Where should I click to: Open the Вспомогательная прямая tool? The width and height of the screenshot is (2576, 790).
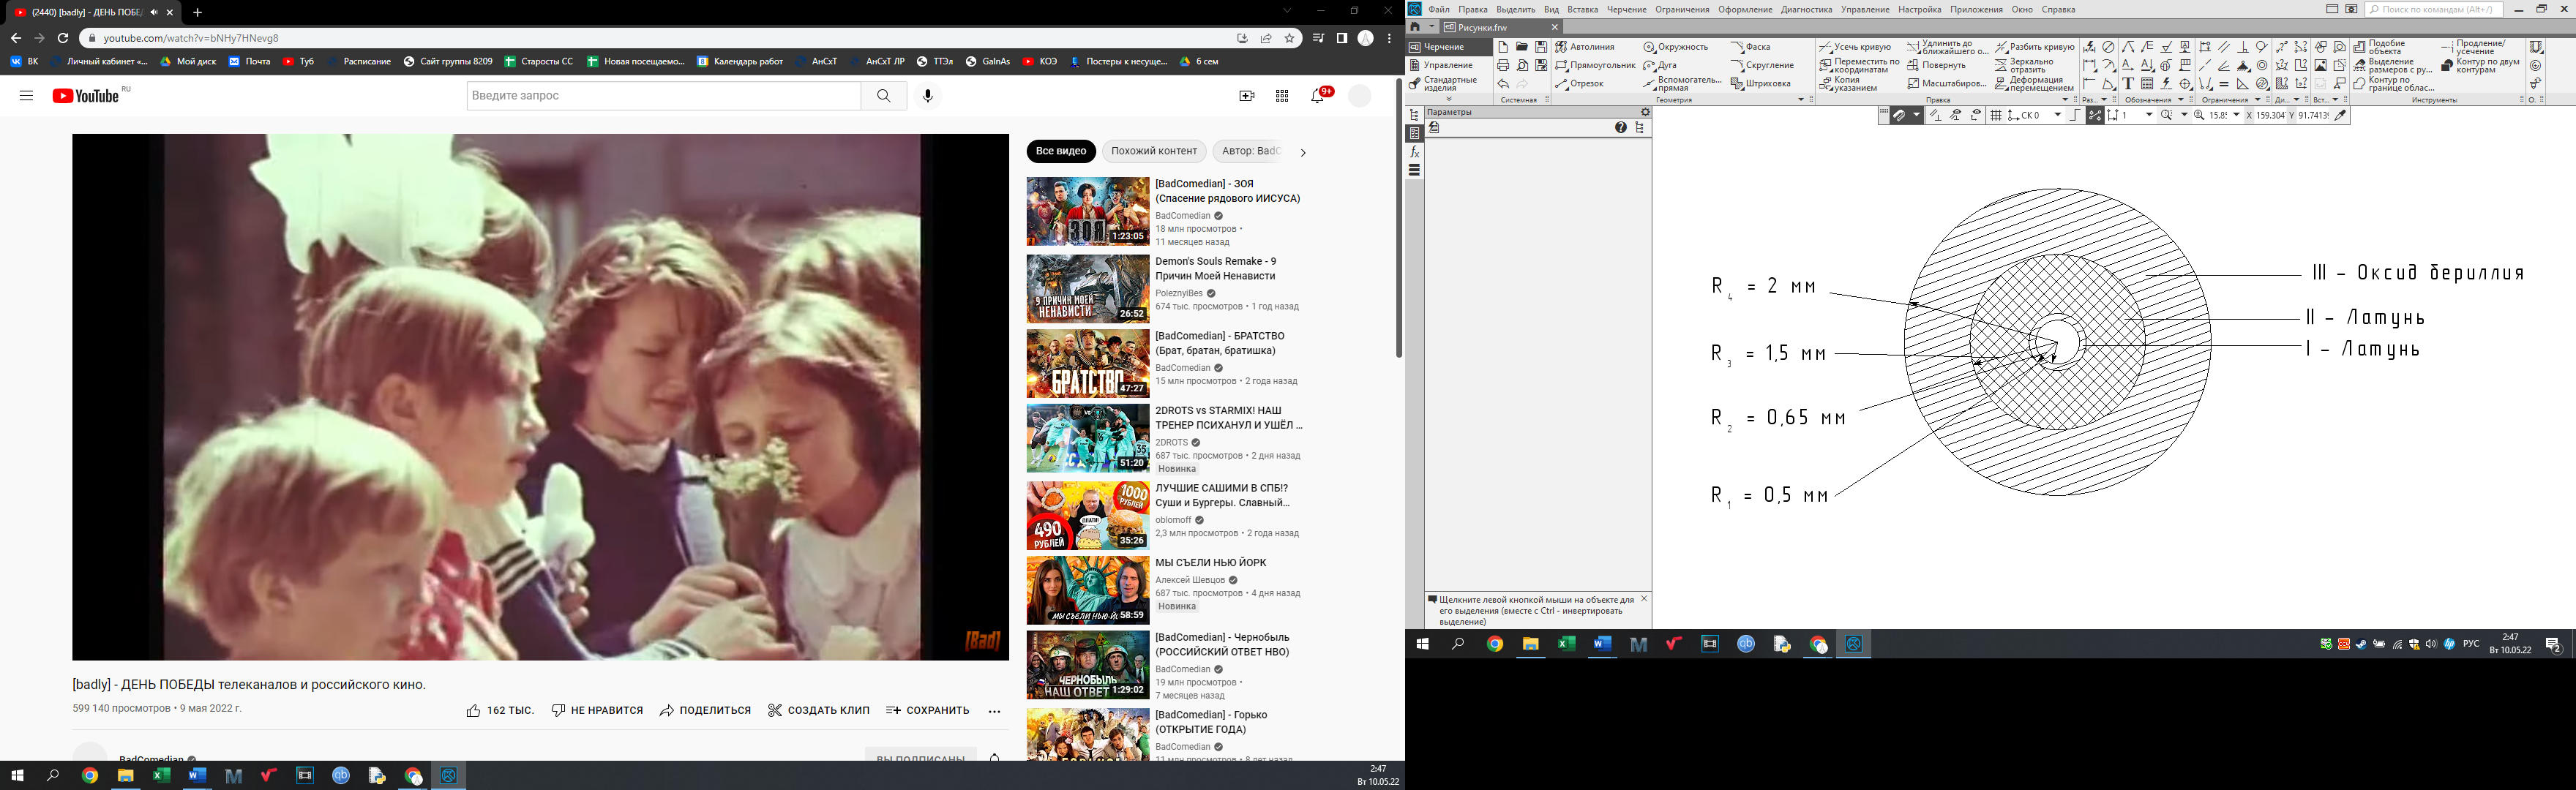(x=1683, y=84)
